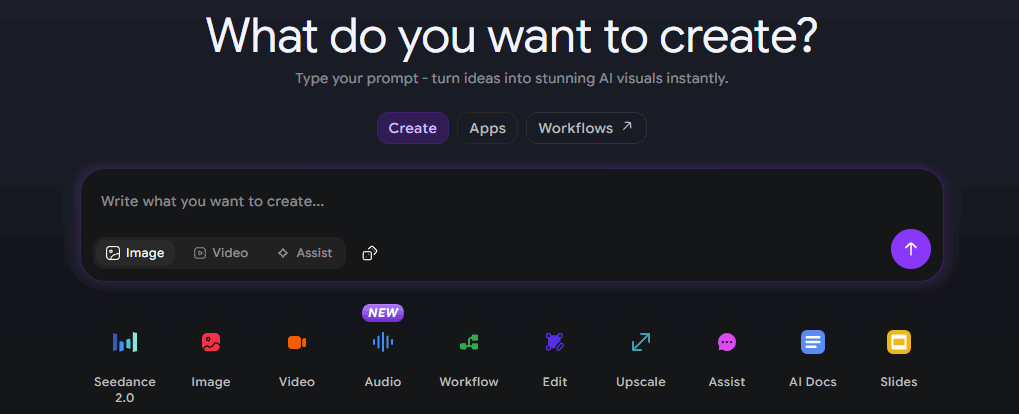The width and height of the screenshot is (1019, 414).
Task: Open the Slides shortcut with yellow icon
Action: [899, 342]
